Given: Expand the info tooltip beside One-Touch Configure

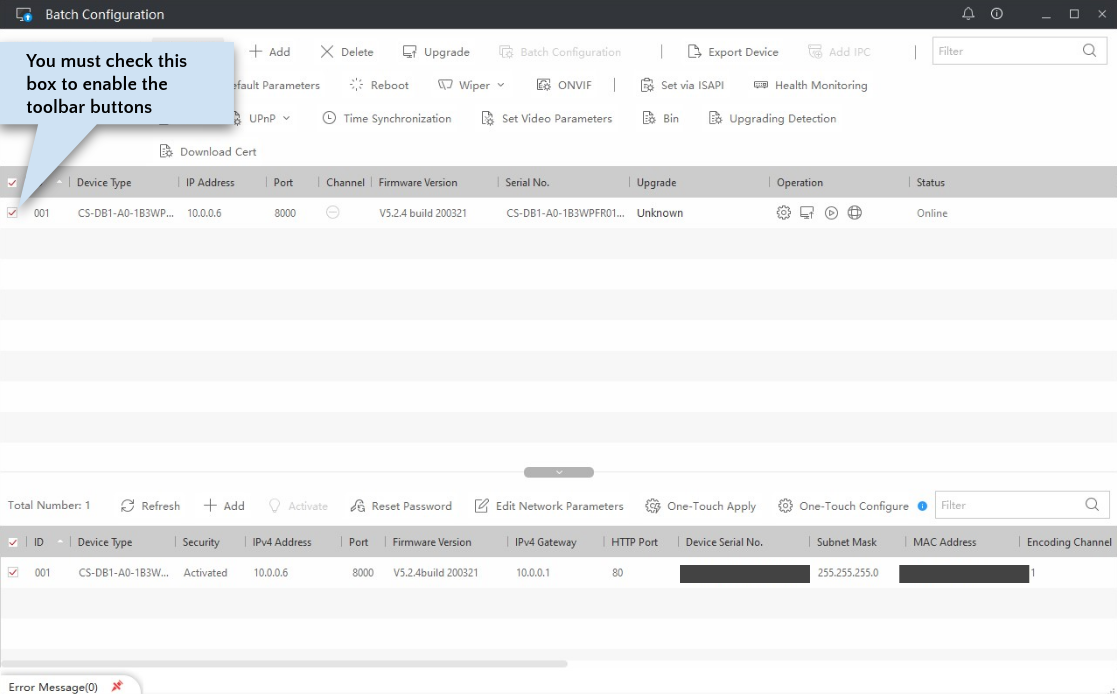Looking at the screenshot, I should point(921,505).
